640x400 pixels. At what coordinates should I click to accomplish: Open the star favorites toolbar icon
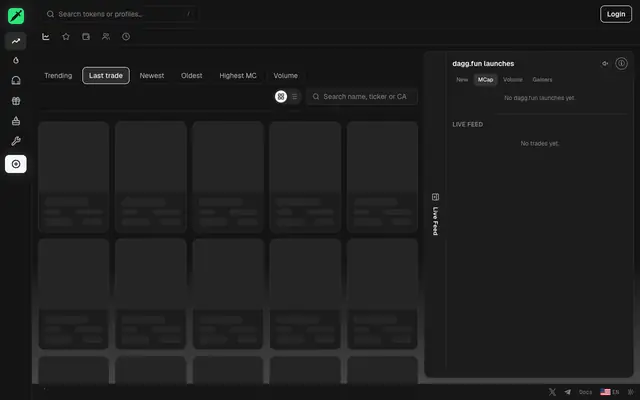pyautogui.click(x=66, y=37)
